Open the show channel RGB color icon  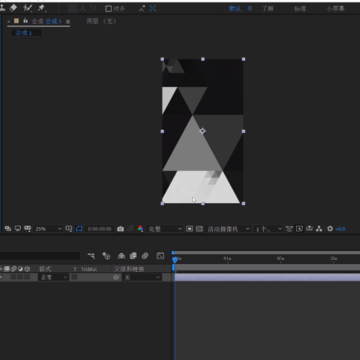coord(140,229)
